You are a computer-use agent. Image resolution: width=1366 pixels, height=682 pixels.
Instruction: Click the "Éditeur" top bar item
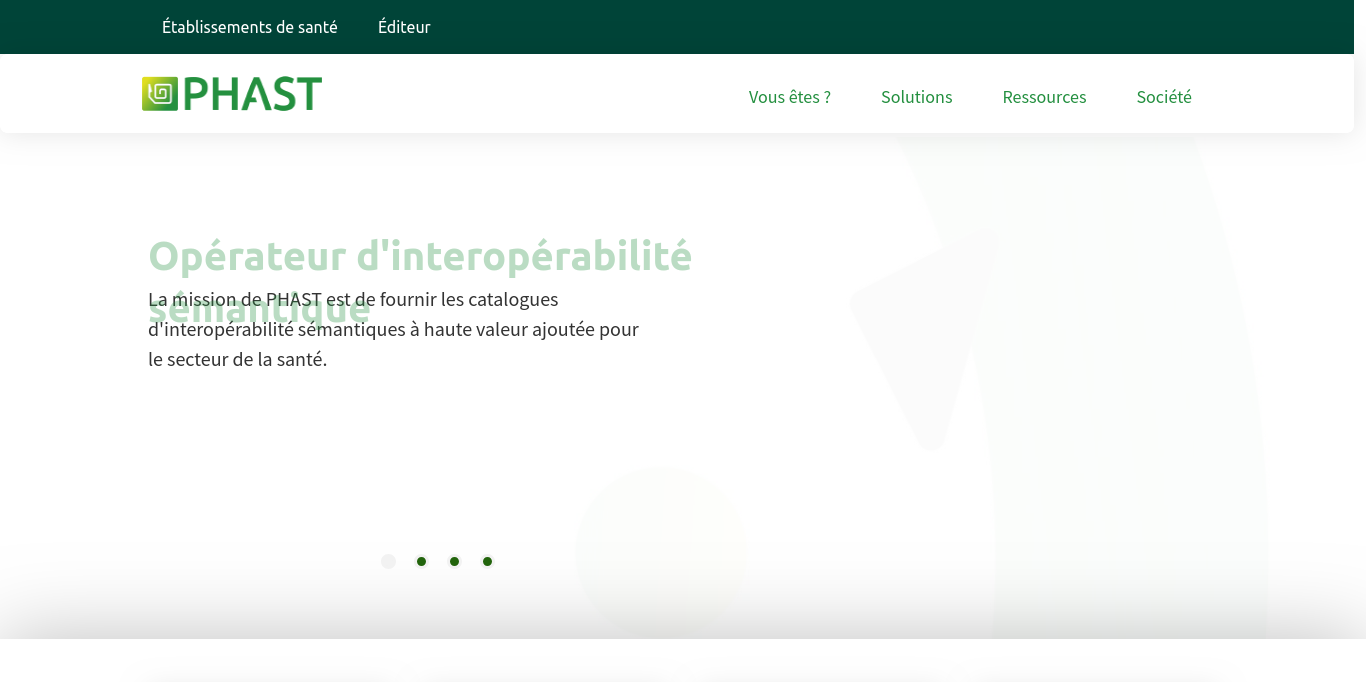click(x=404, y=27)
